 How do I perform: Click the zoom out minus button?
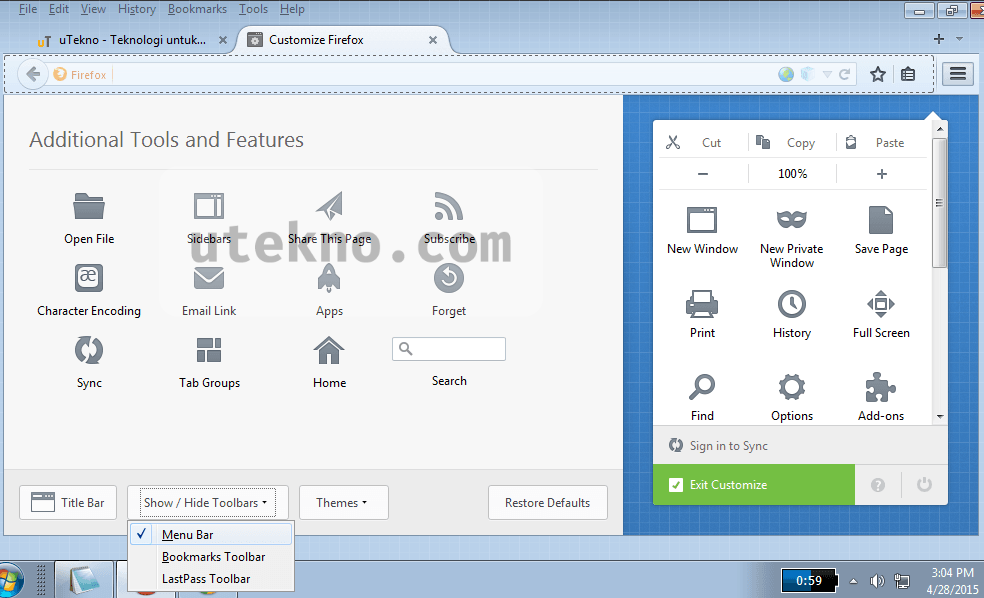[703, 174]
